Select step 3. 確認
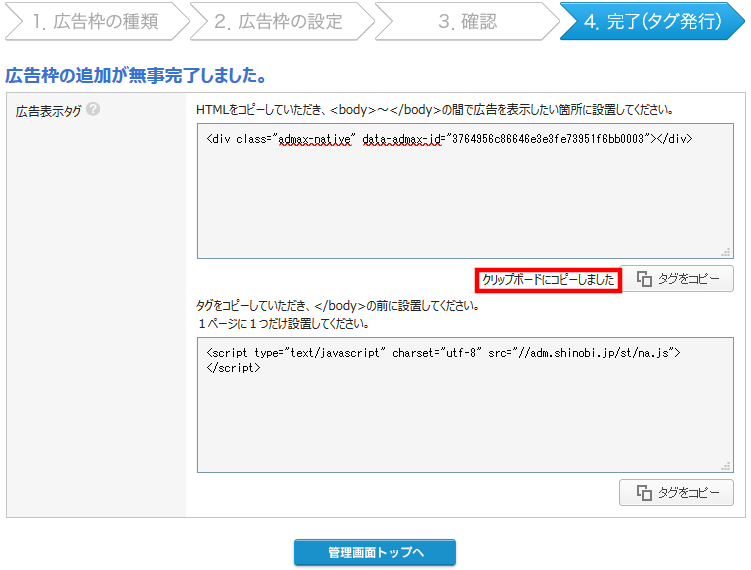 point(467,22)
